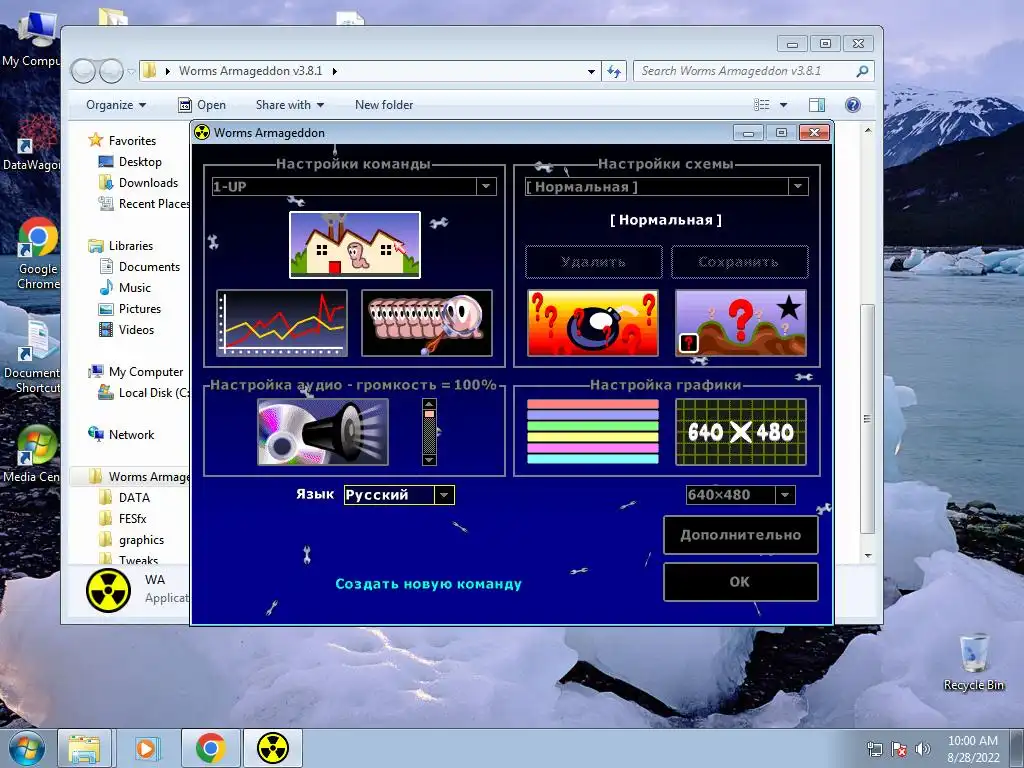The image size is (1024, 768).
Task: Select Favorites in the navigation pane
Action: click(132, 140)
